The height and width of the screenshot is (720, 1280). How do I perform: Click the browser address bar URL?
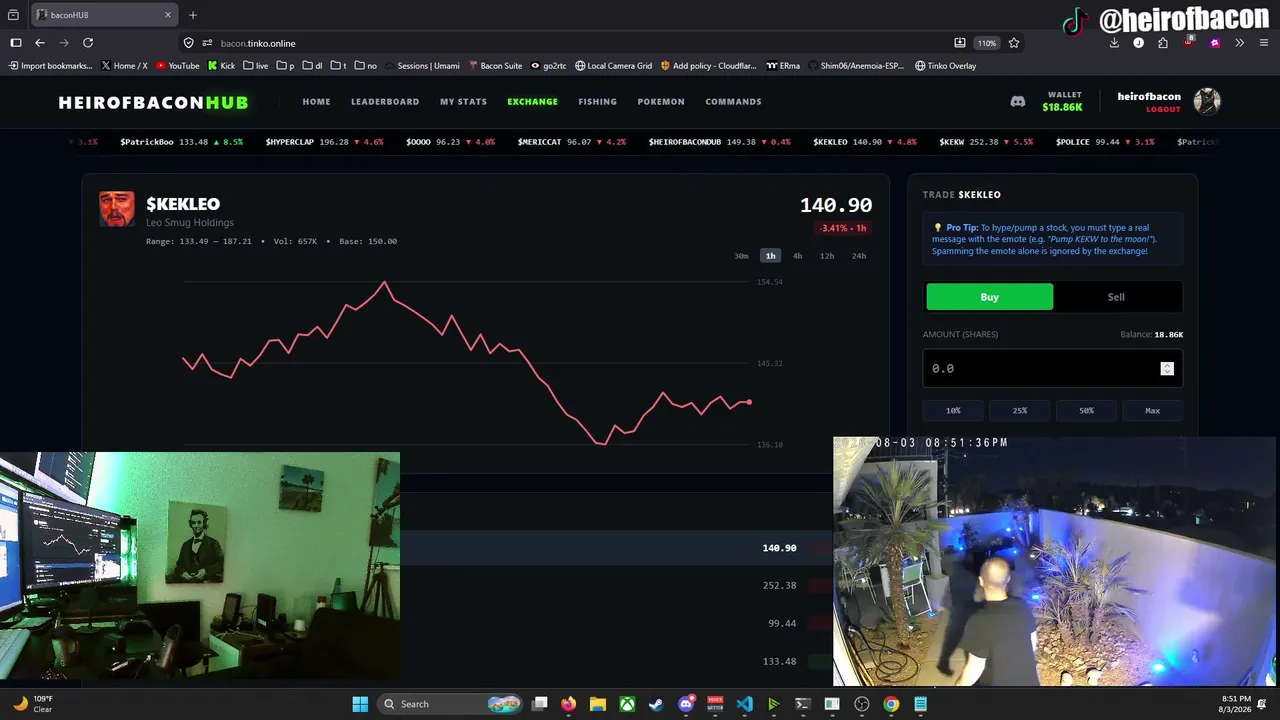258,43
